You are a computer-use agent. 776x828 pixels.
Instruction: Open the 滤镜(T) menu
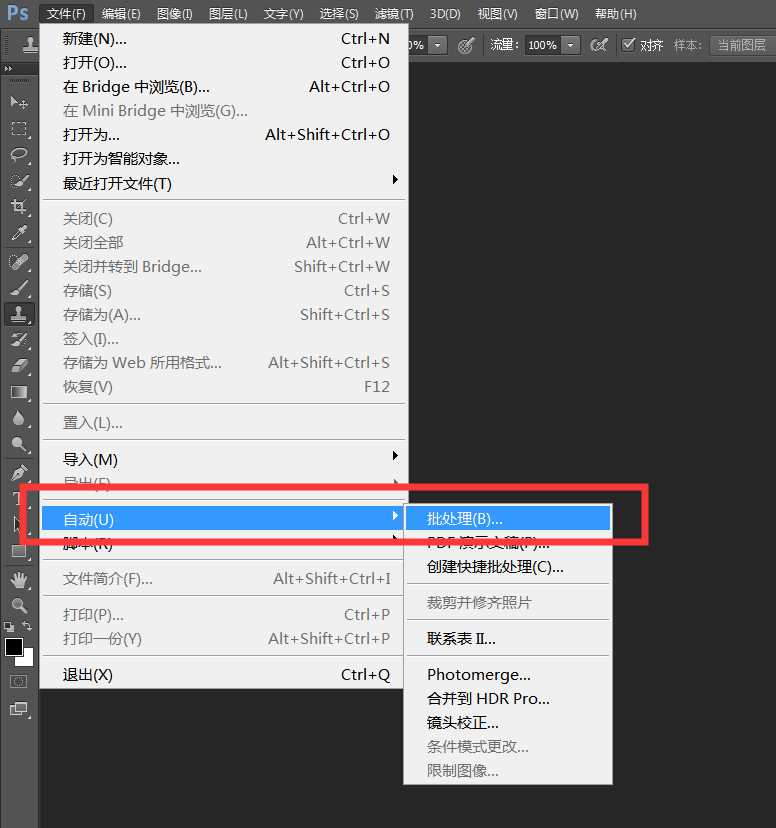(394, 13)
